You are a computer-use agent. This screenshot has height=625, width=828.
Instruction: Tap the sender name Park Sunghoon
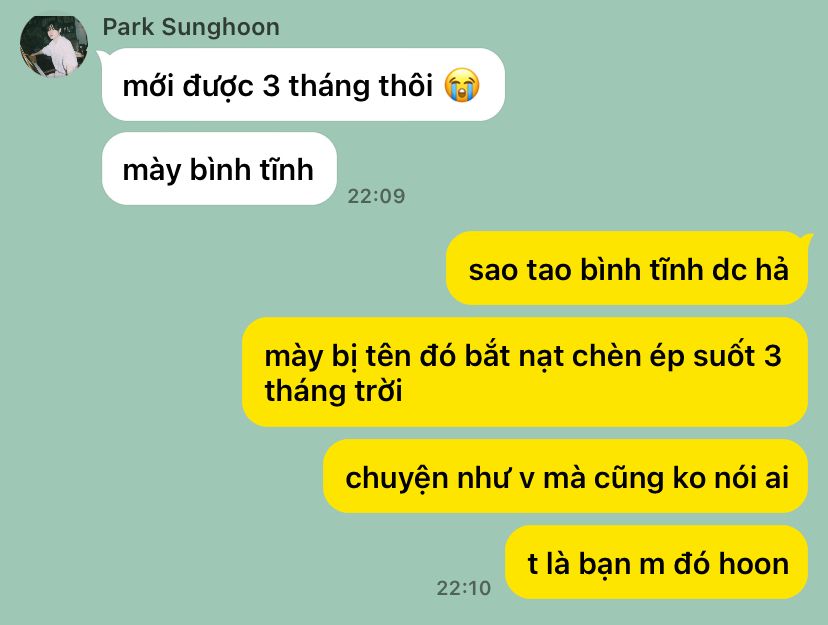(191, 27)
